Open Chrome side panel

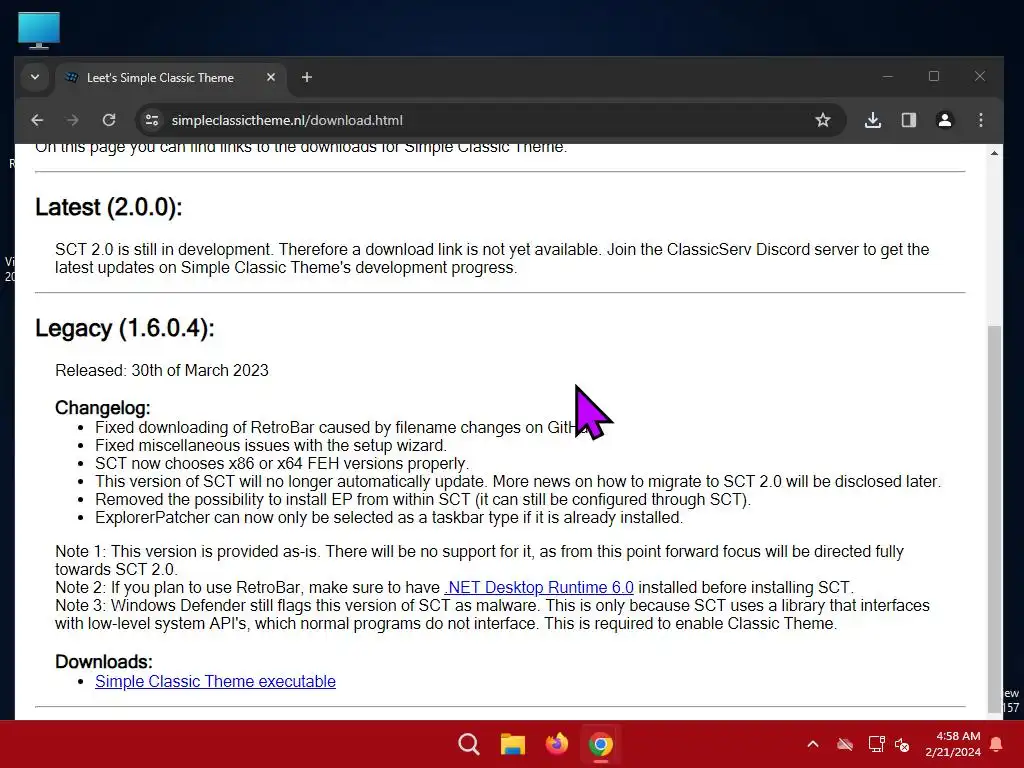pos(909,120)
